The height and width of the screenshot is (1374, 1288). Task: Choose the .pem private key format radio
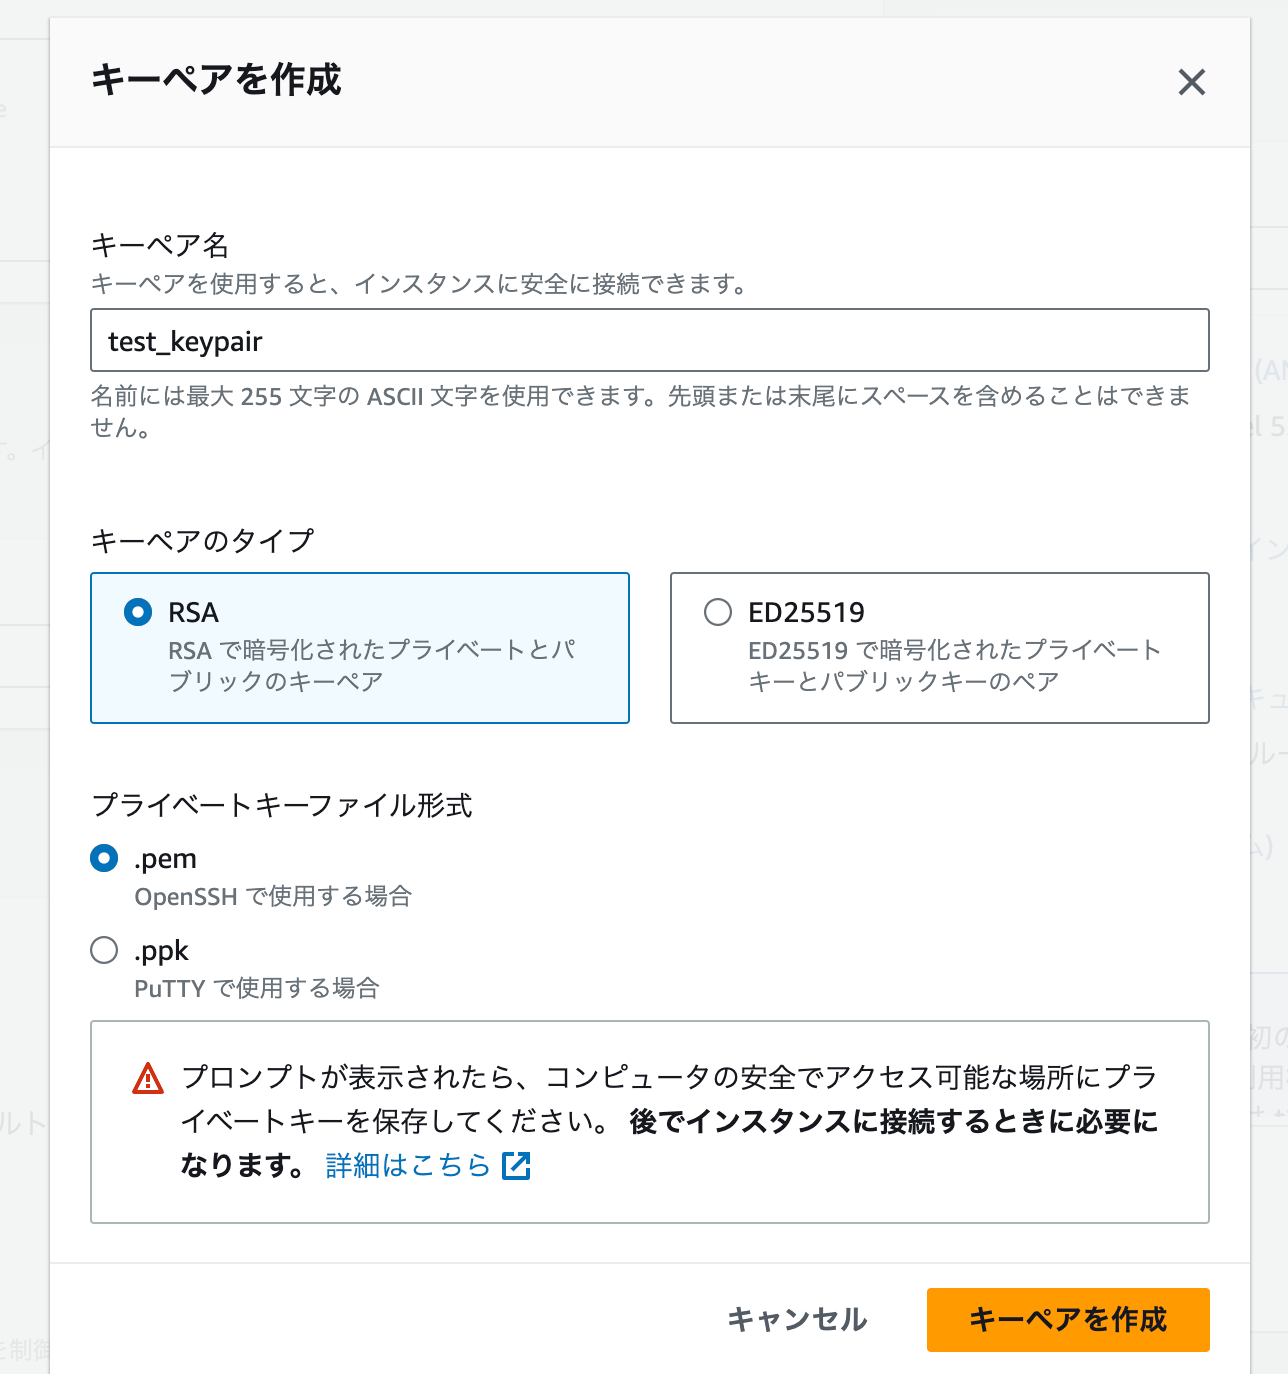click(x=104, y=858)
